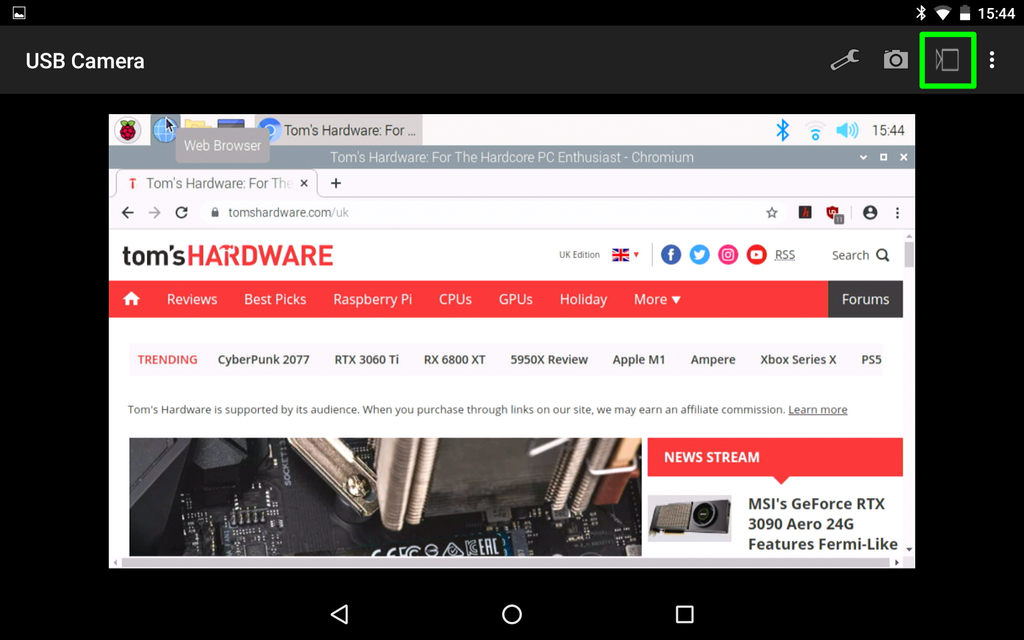Launch the Web Browser globe icon
This screenshot has width=1024, height=640.
click(x=163, y=130)
